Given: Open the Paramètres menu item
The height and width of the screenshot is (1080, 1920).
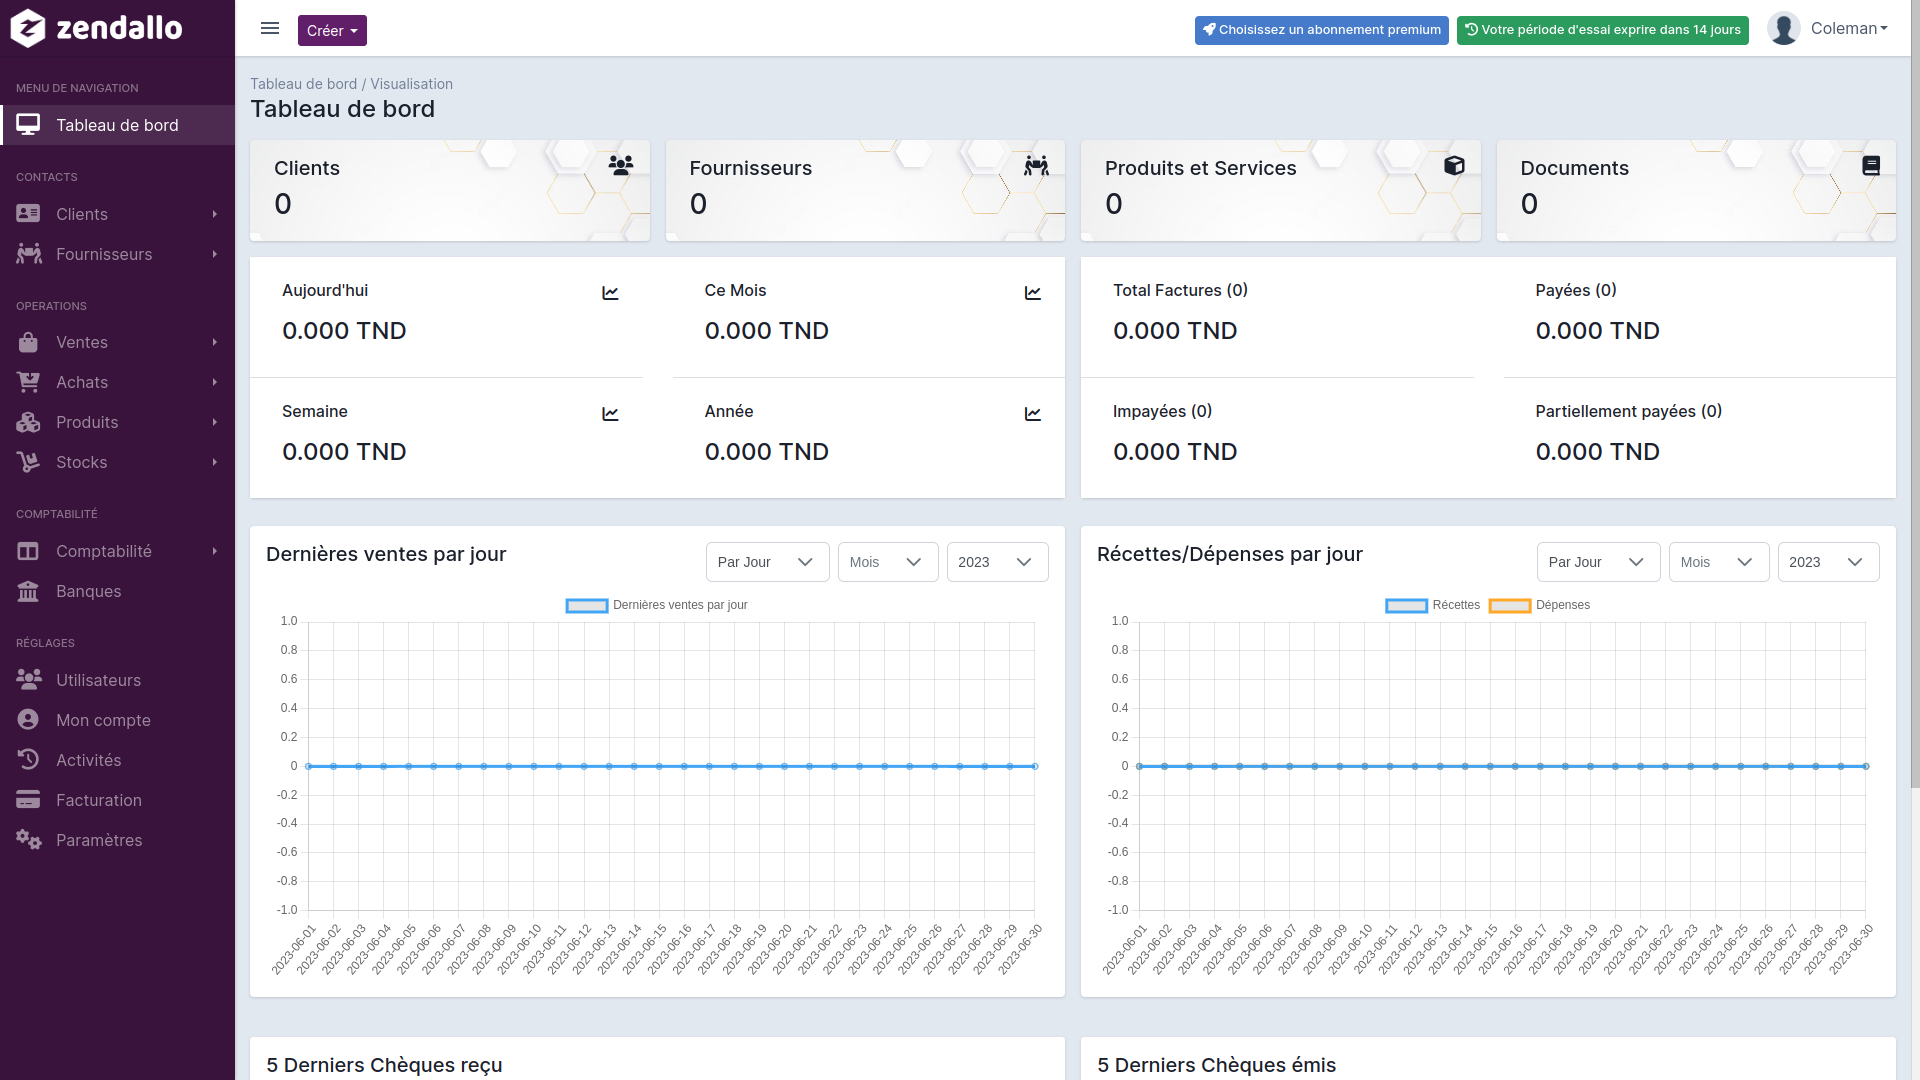Looking at the screenshot, I should click(x=117, y=840).
